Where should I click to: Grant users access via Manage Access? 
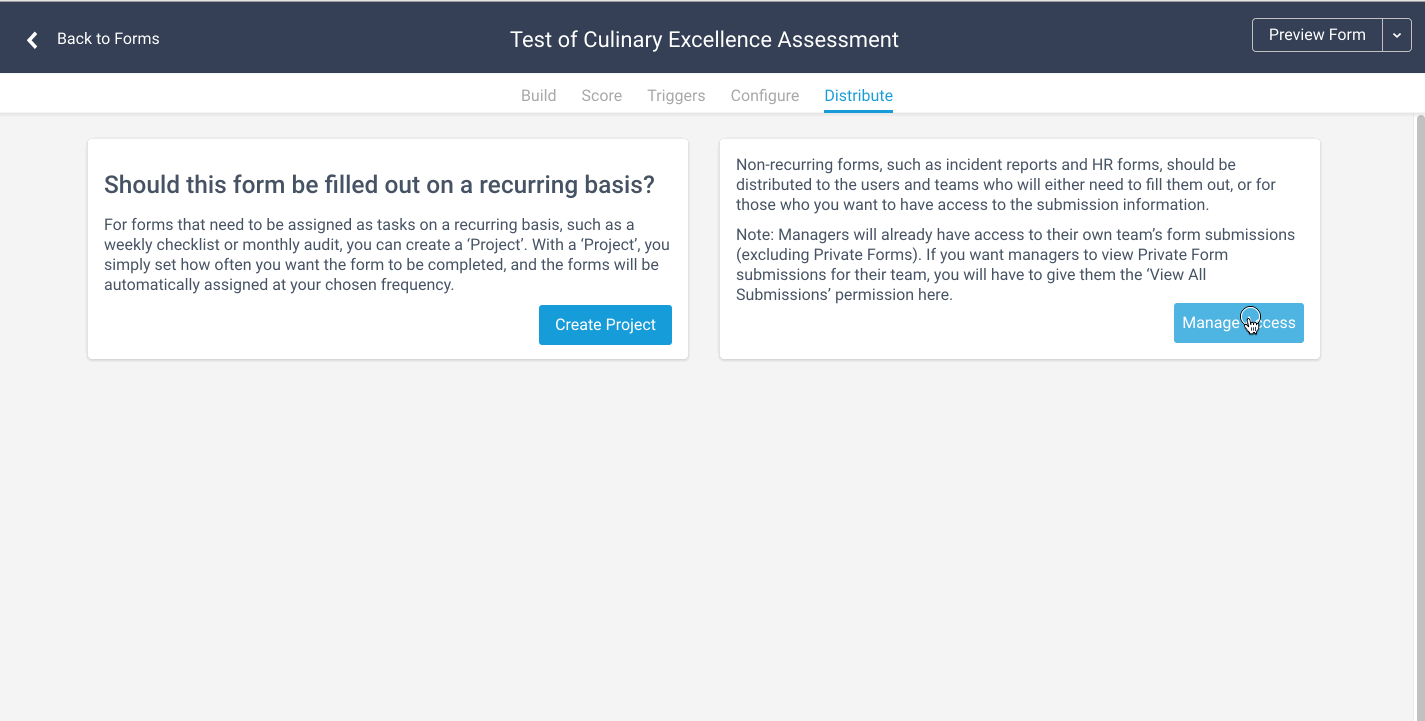pos(1238,322)
